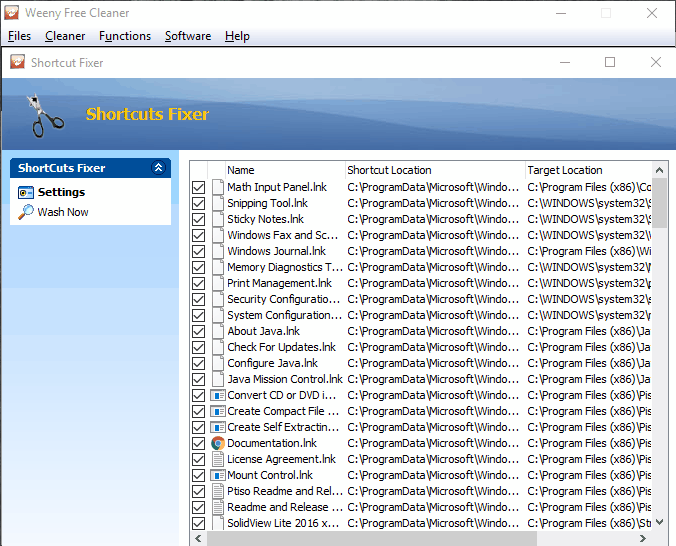The width and height of the screenshot is (676, 546).
Task: Click the document icon beside Readme and Release
Action: (218, 507)
